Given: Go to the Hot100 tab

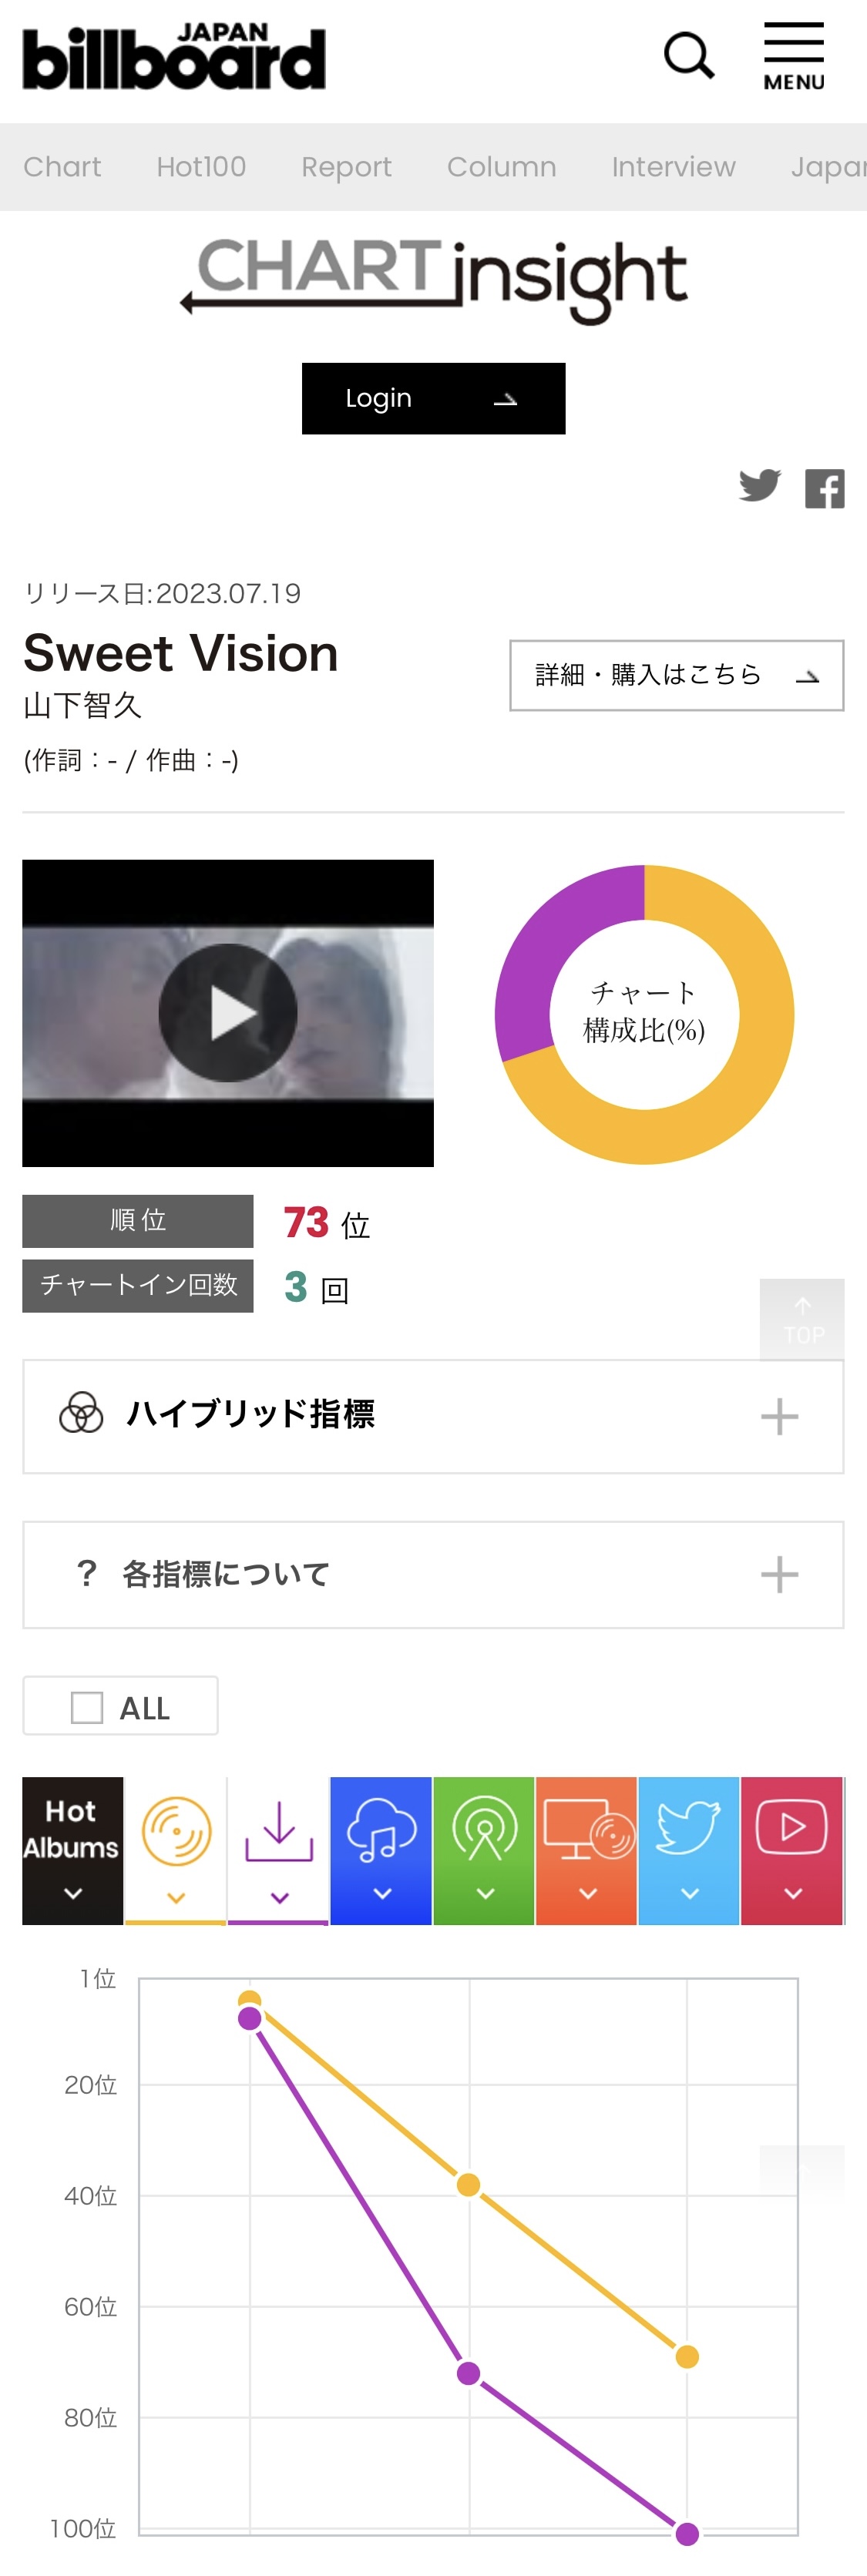Looking at the screenshot, I should coord(201,167).
